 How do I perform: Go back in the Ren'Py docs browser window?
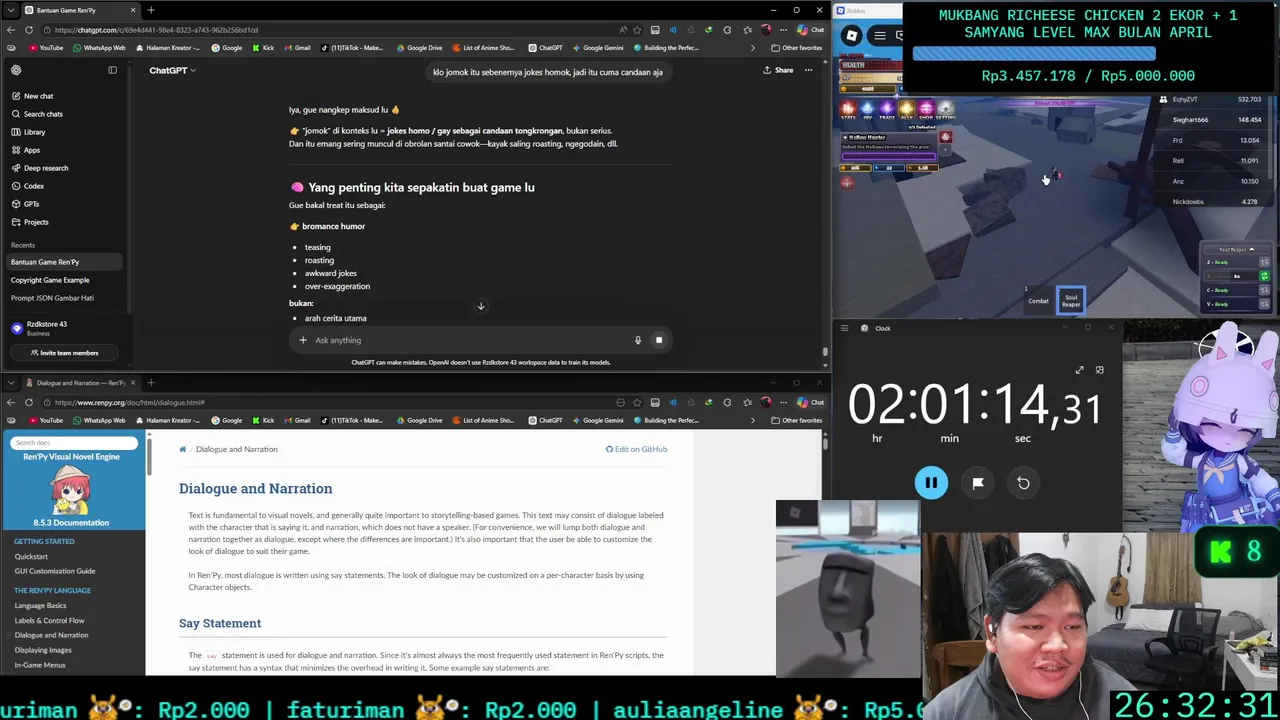coord(11,402)
